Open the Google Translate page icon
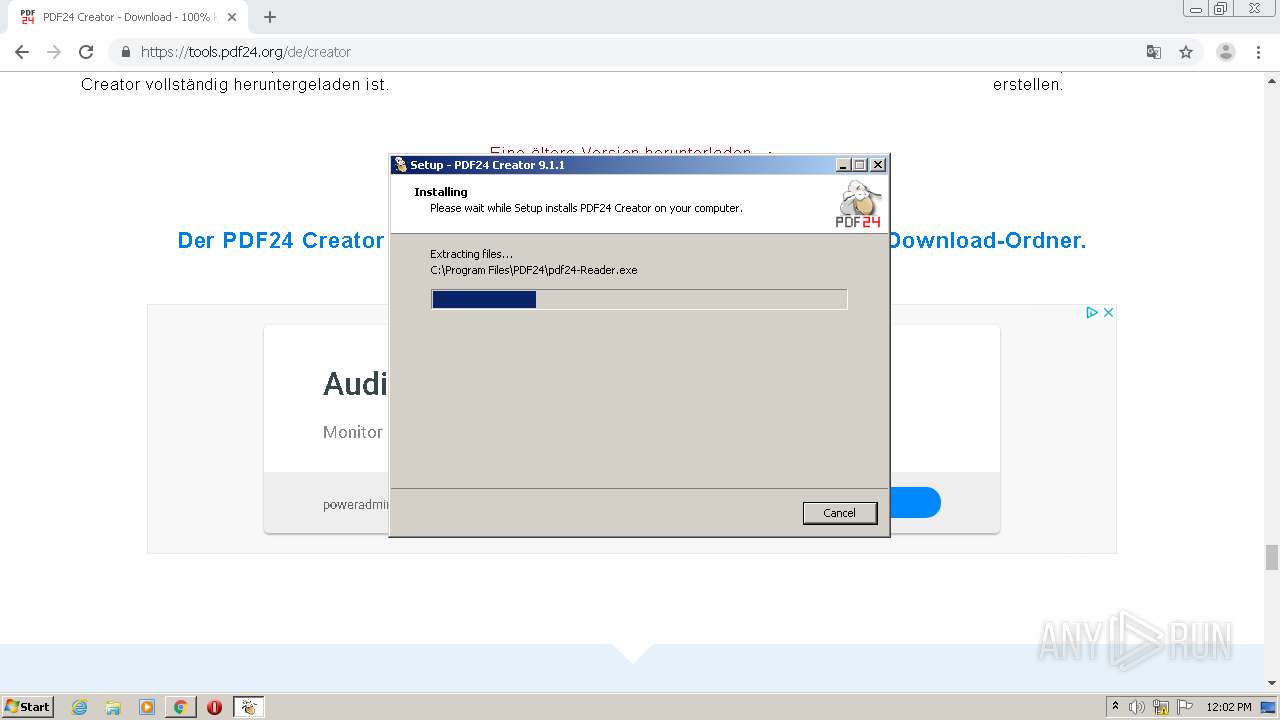This screenshot has width=1280, height=720. (x=1153, y=52)
